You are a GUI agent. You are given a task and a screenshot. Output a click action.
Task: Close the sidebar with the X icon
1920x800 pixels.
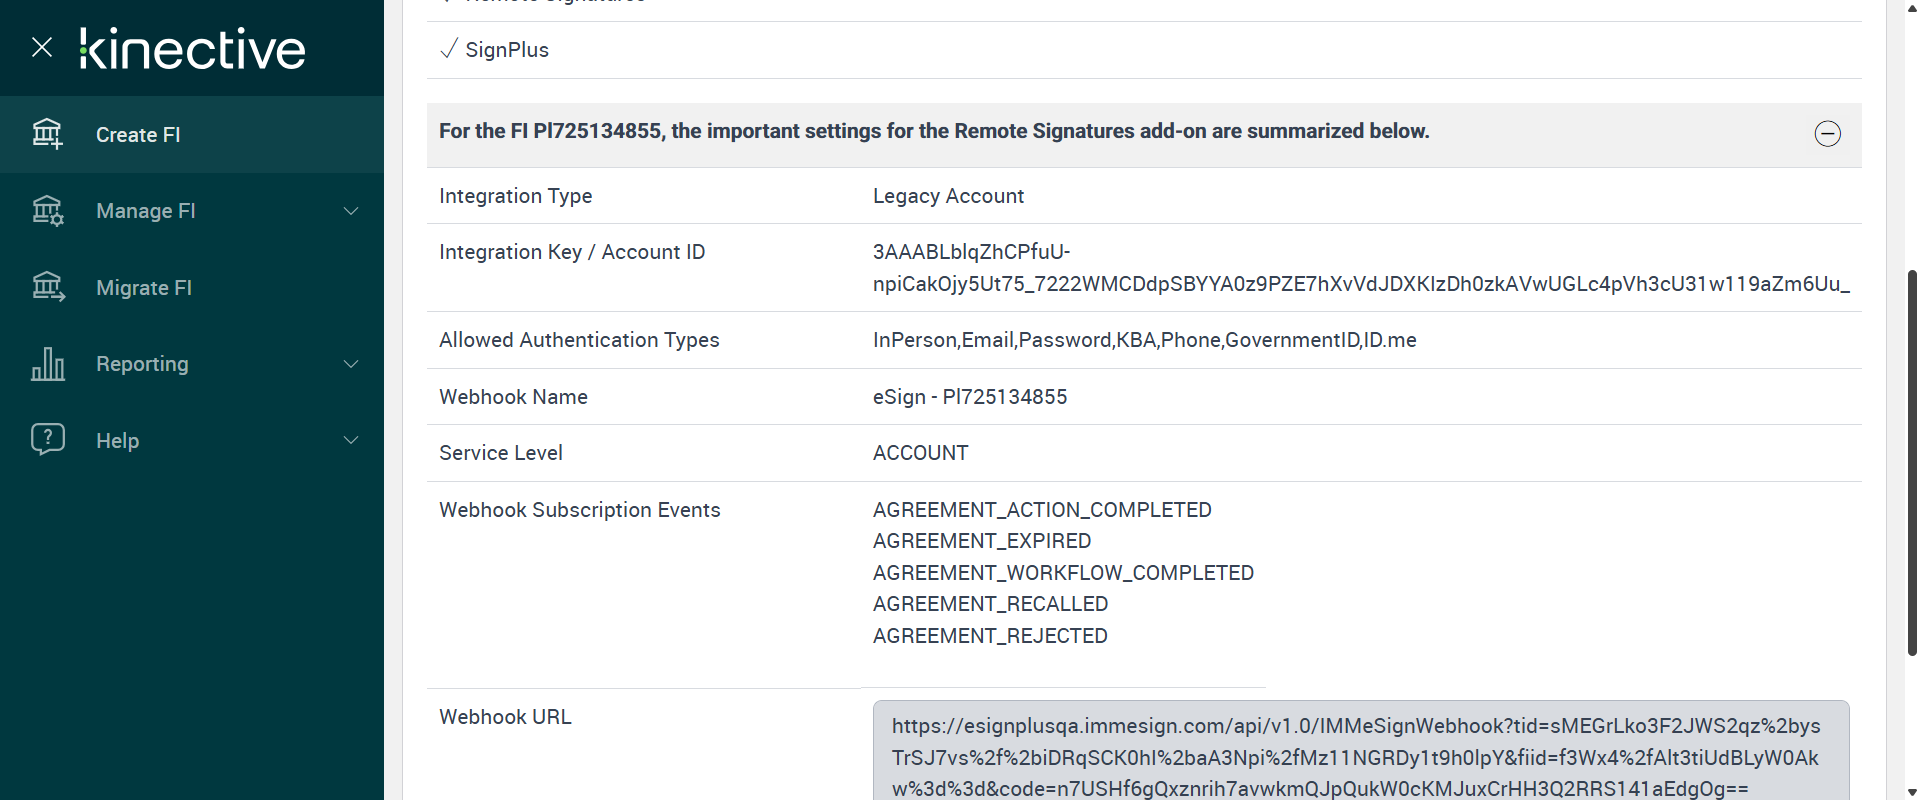(42, 47)
